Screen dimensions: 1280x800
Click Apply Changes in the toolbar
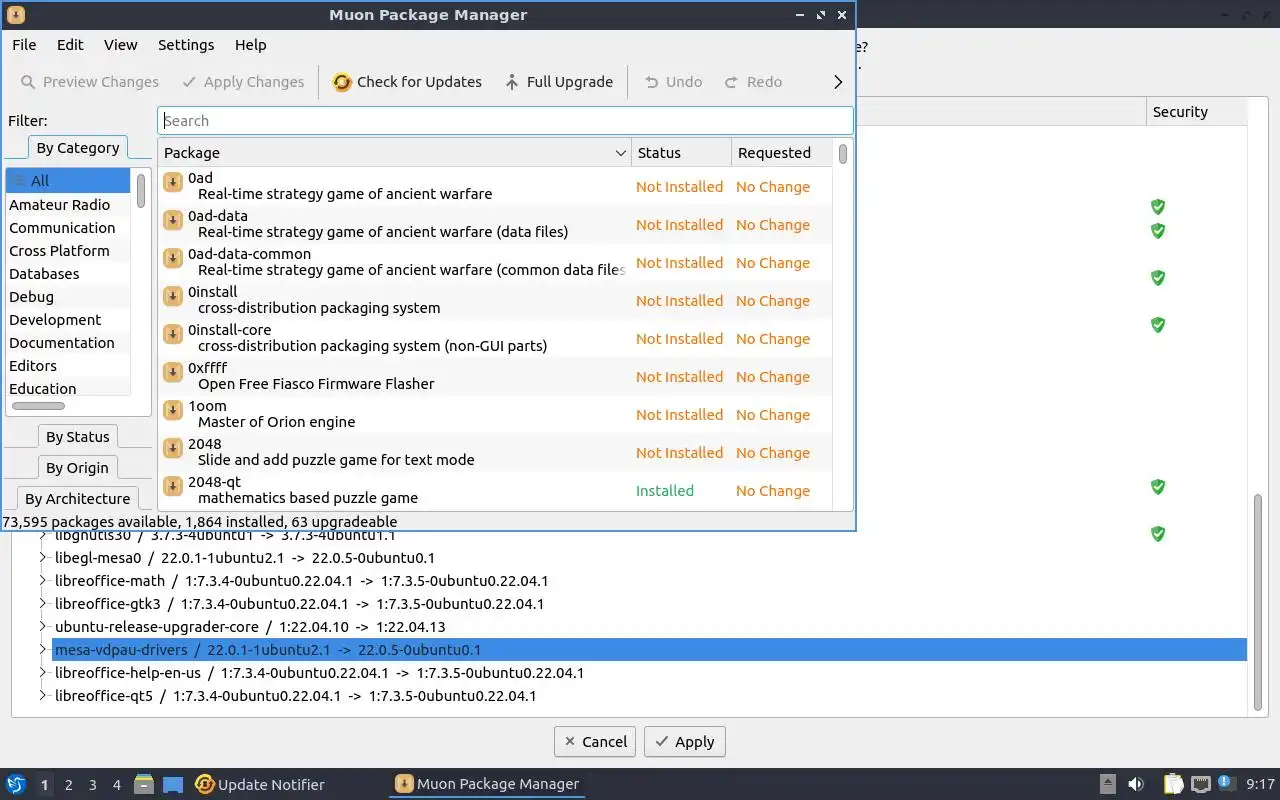coord(243,82)
